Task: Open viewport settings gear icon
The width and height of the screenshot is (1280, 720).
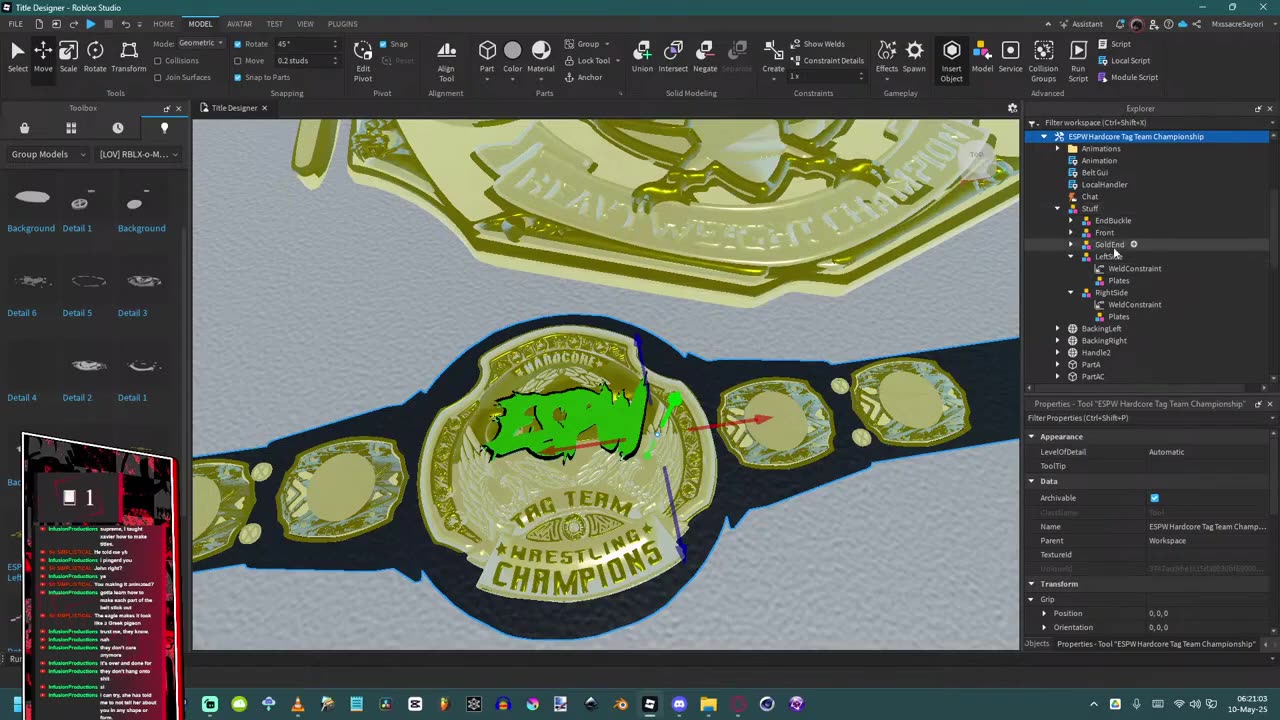Action: point(1012,108)
